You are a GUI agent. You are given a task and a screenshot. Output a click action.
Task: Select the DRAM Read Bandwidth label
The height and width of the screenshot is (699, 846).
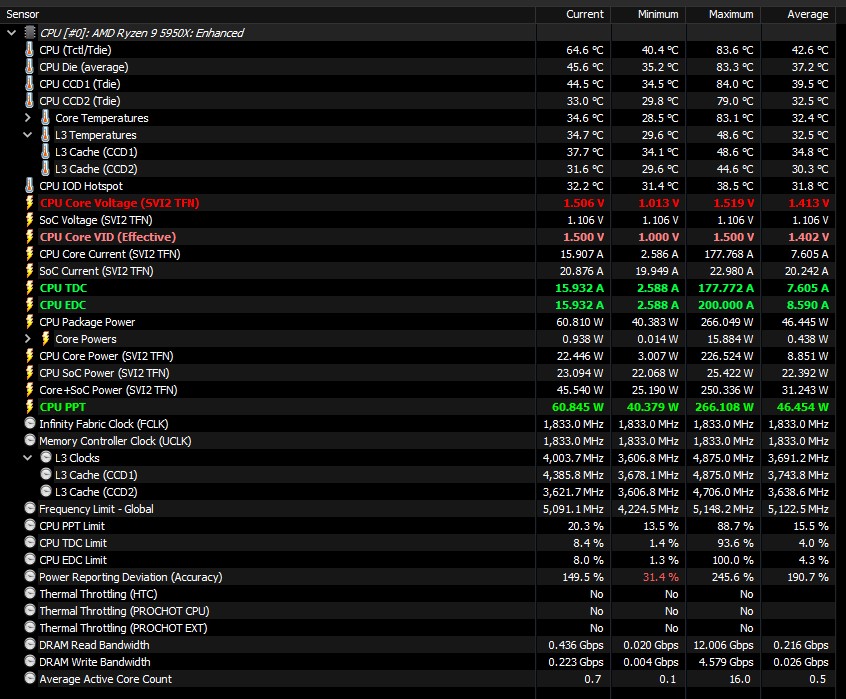[94, 645]
